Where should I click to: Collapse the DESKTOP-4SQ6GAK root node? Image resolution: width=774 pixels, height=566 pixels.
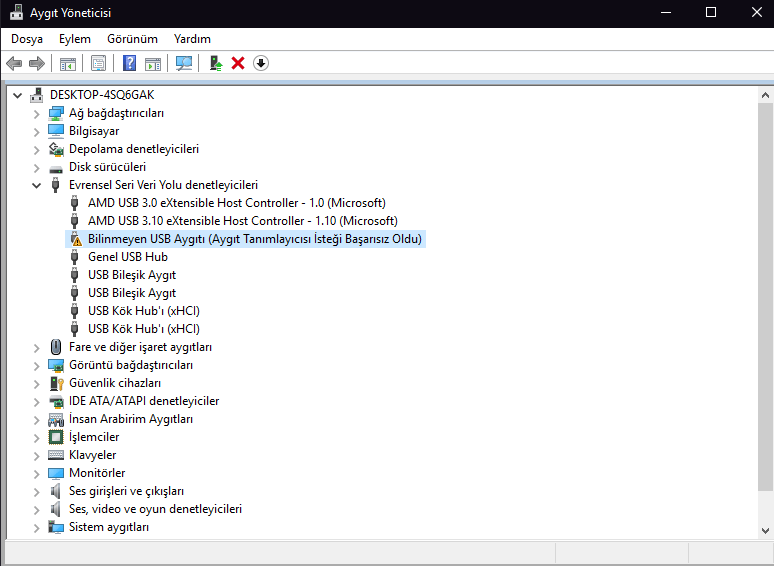coord(17,95)
